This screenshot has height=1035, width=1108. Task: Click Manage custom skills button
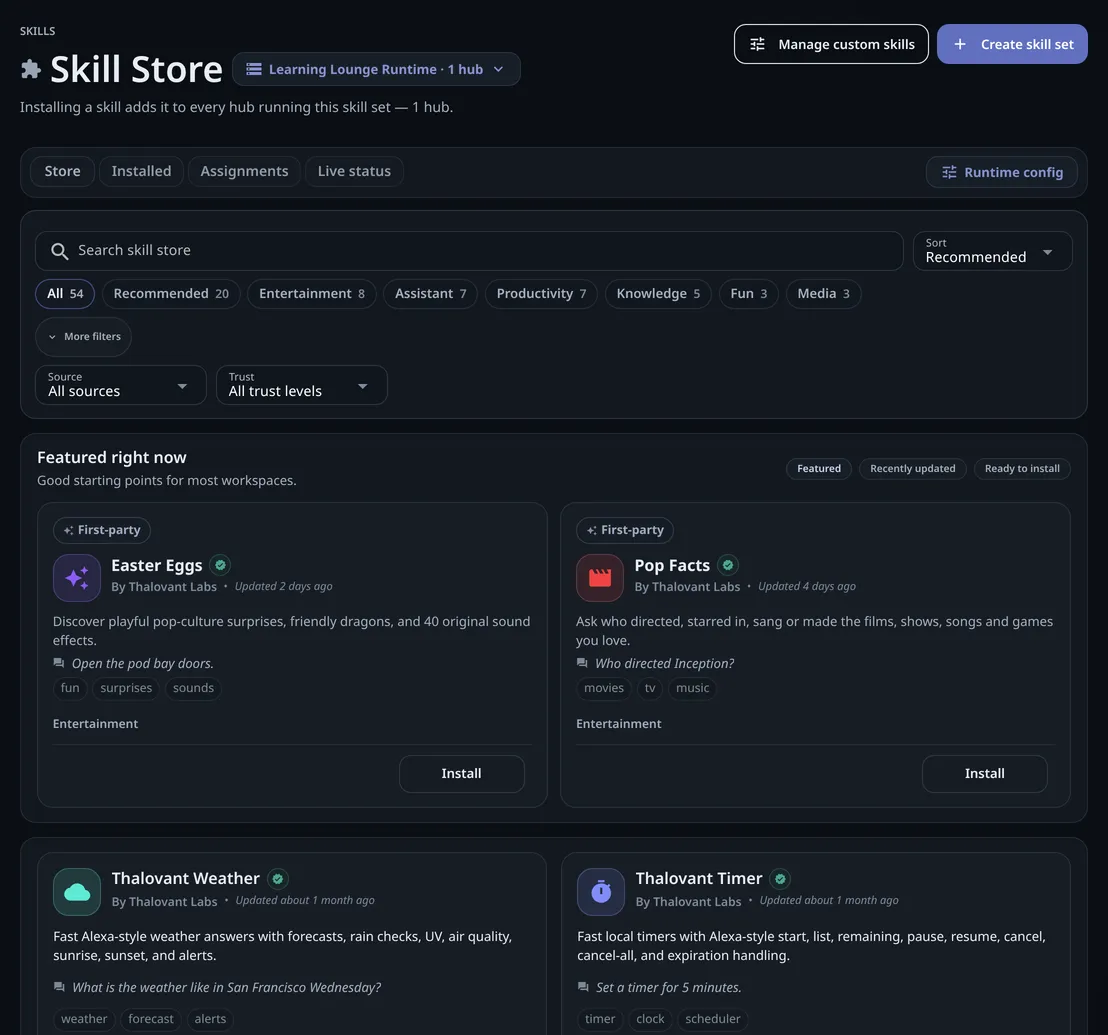831,45
